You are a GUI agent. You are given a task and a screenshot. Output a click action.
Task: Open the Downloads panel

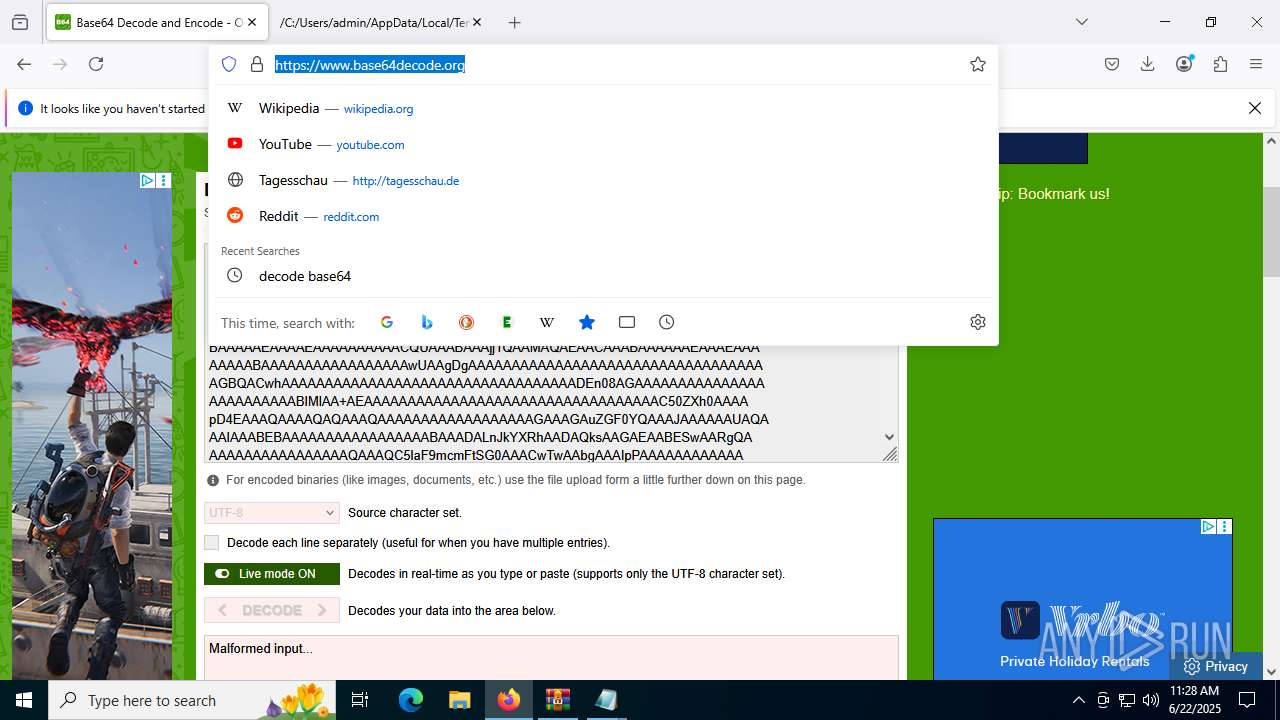1148,64
